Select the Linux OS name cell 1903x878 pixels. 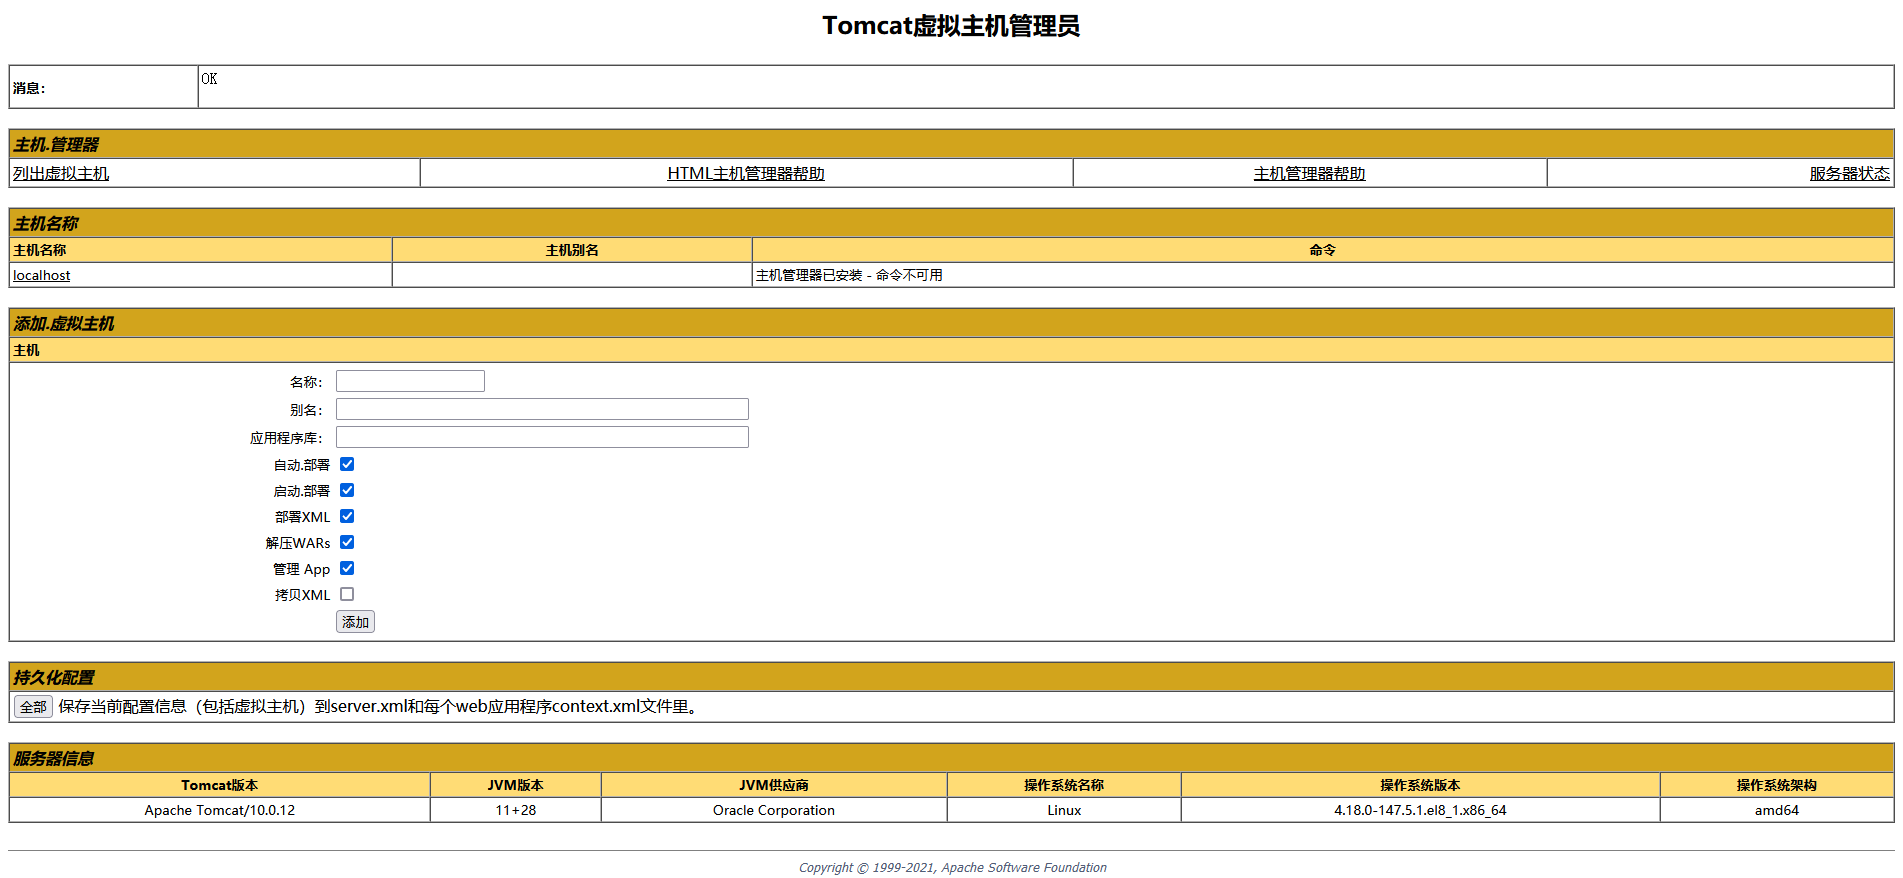(x=1064, y=810)
